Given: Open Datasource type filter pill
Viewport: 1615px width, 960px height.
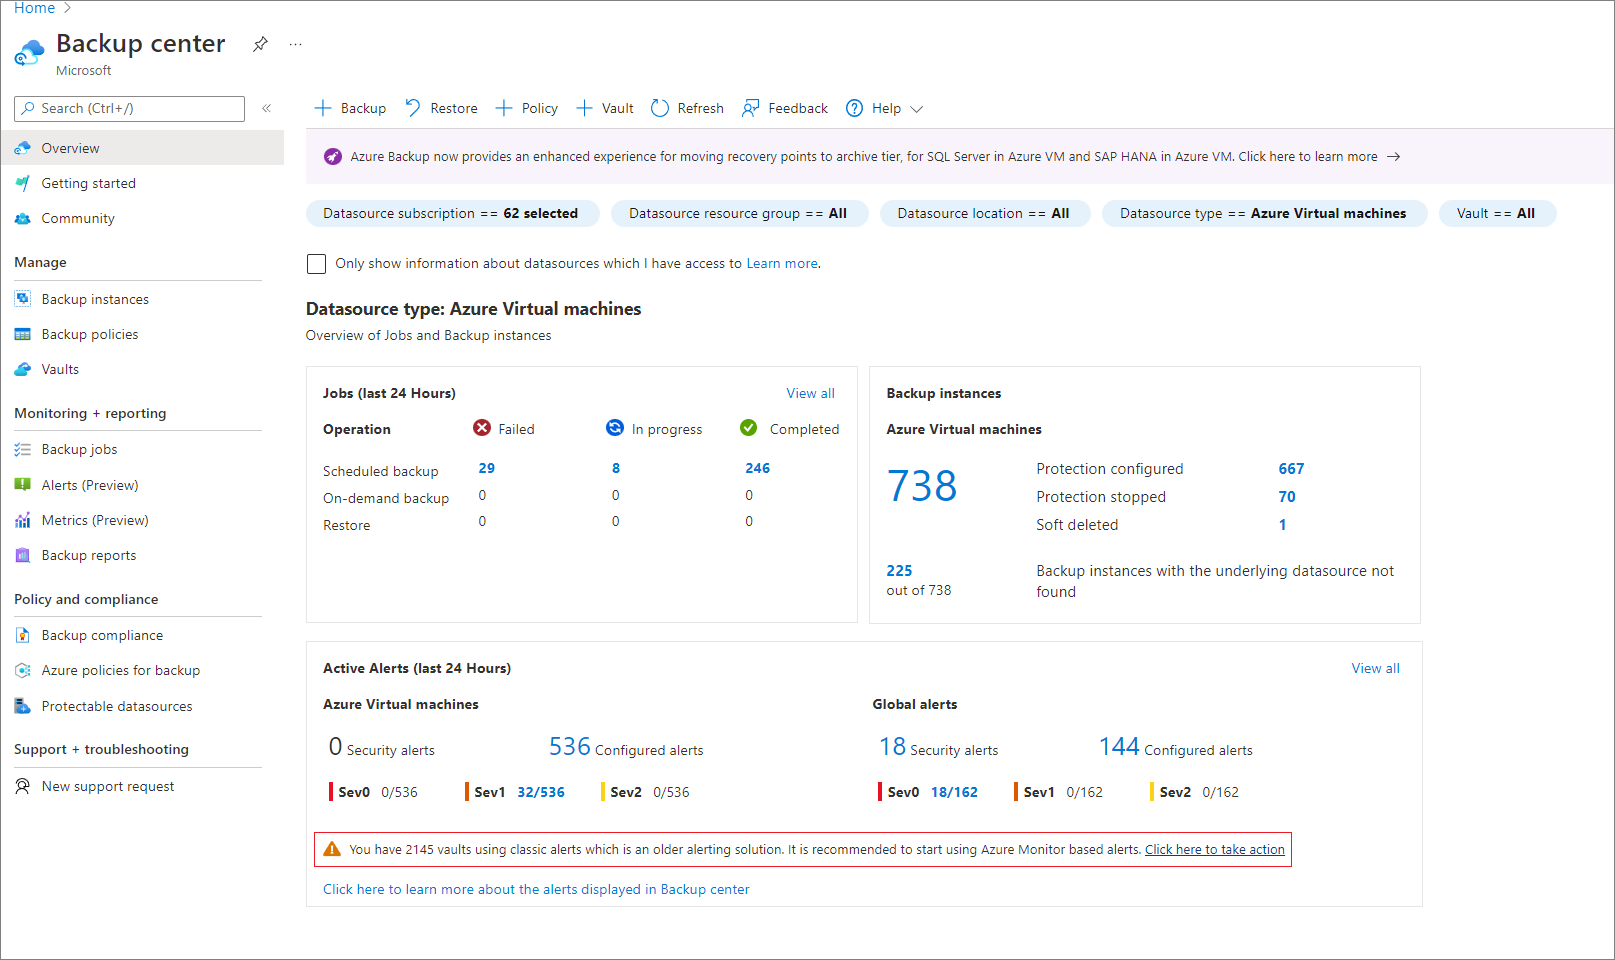Looking at the screenshot, I should (1264, 213).
